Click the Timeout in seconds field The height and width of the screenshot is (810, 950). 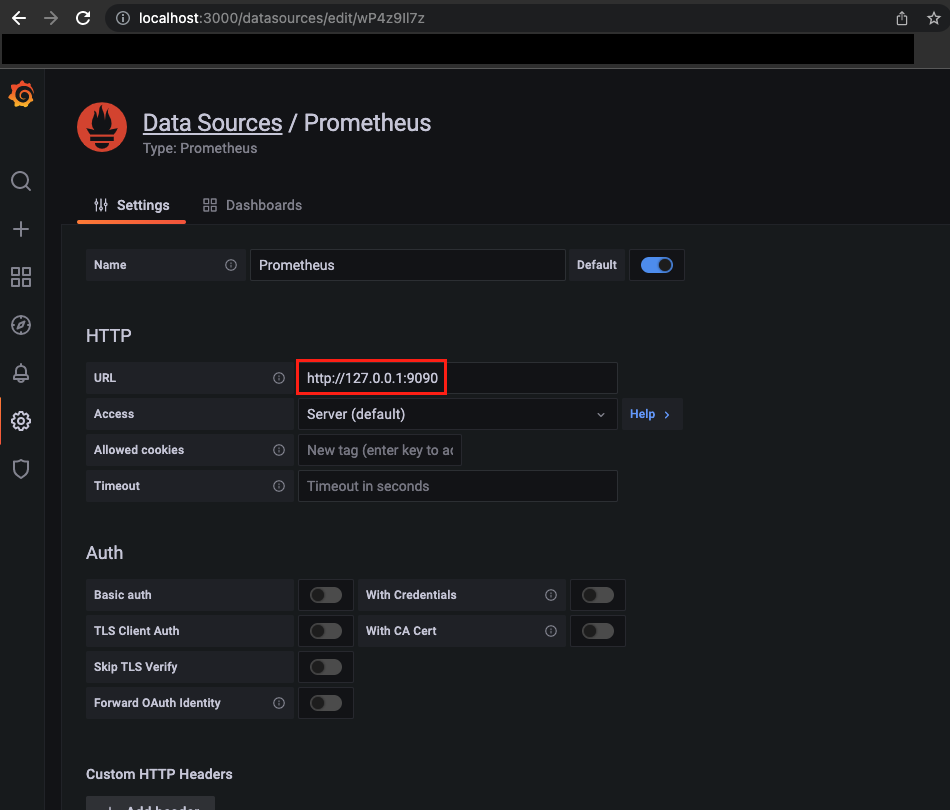(457, 486)
